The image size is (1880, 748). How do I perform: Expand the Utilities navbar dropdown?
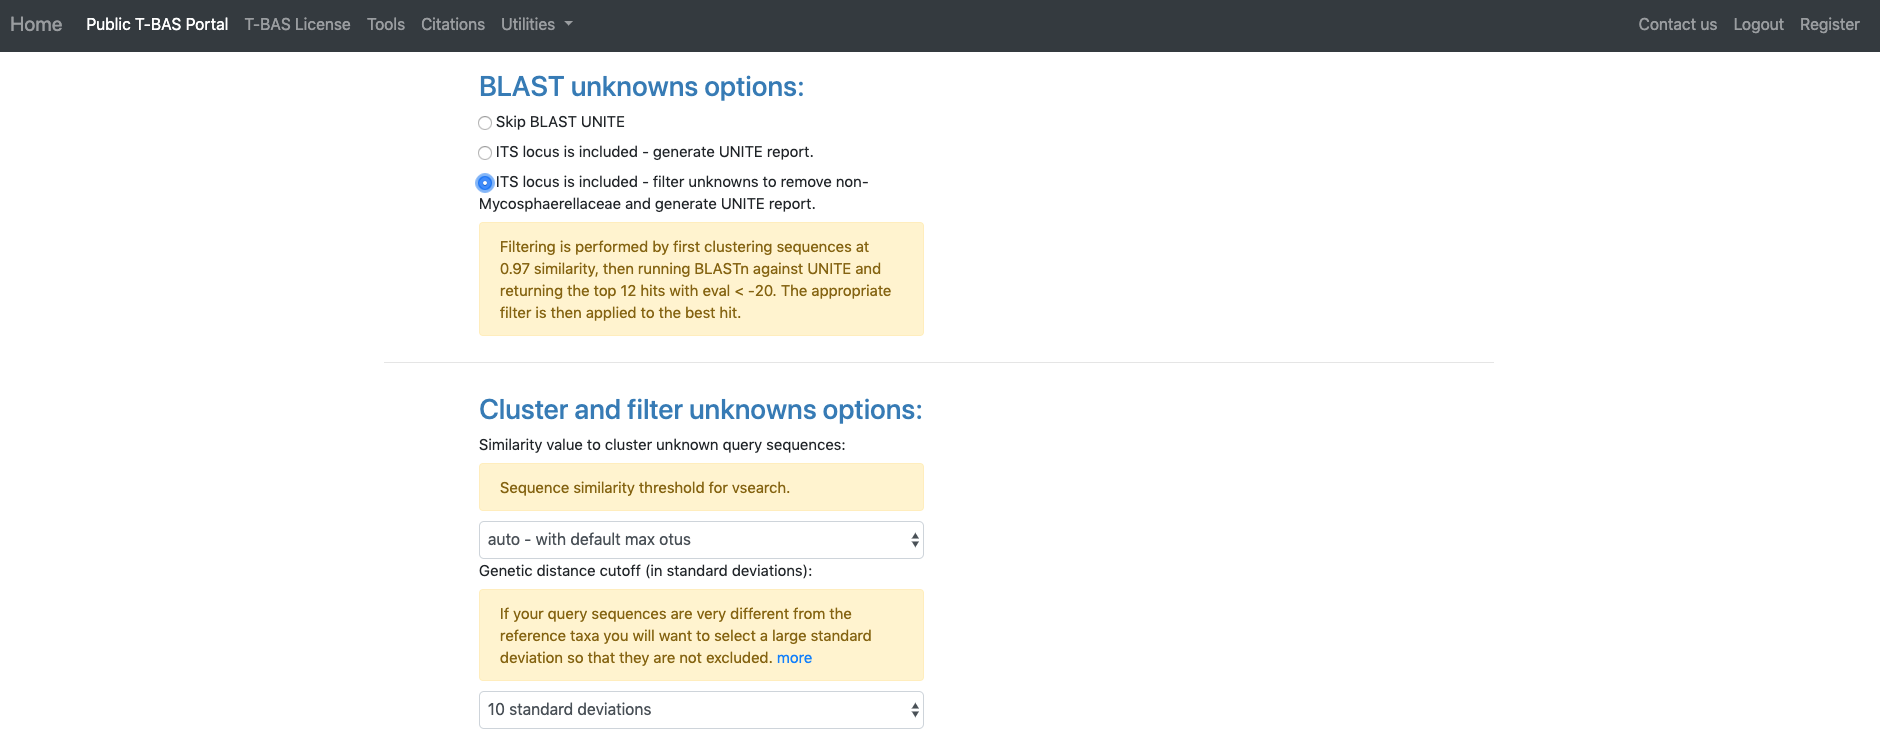(x=537, y=24)
